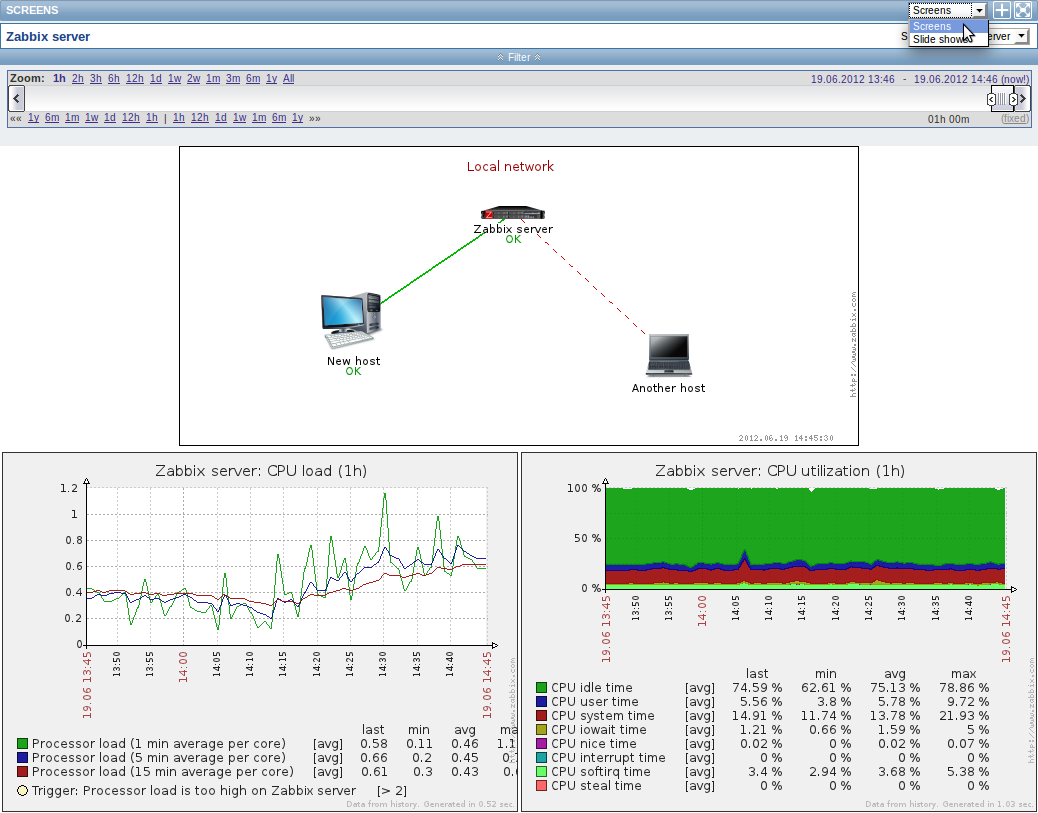Click right resize arrow on time slider
Screen dimensions: 1038x813
pos(1013,99)
